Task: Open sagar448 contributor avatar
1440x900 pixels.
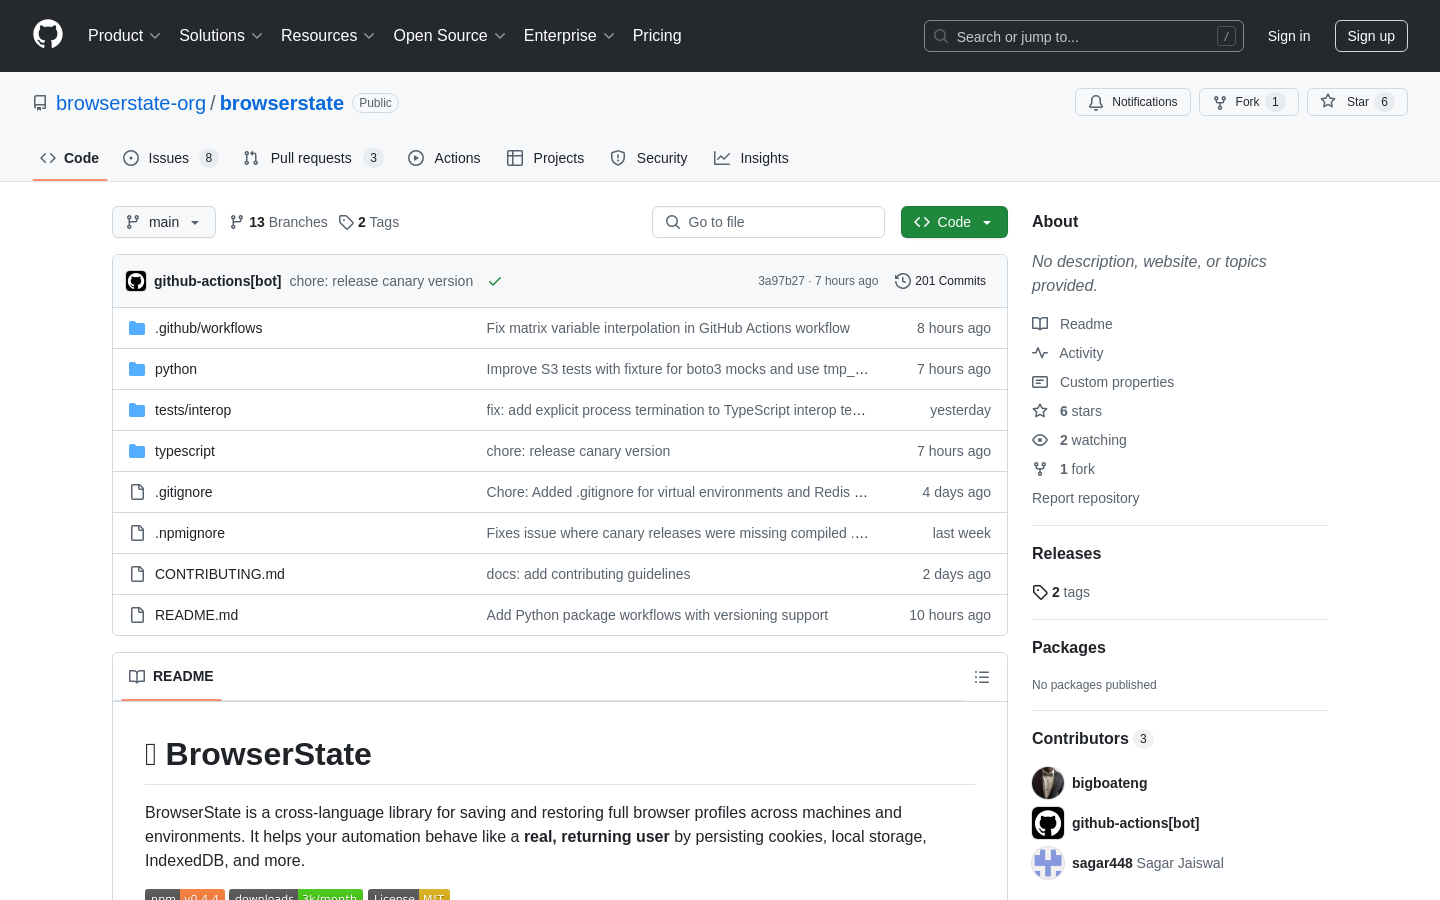Action: [1048, 863]
